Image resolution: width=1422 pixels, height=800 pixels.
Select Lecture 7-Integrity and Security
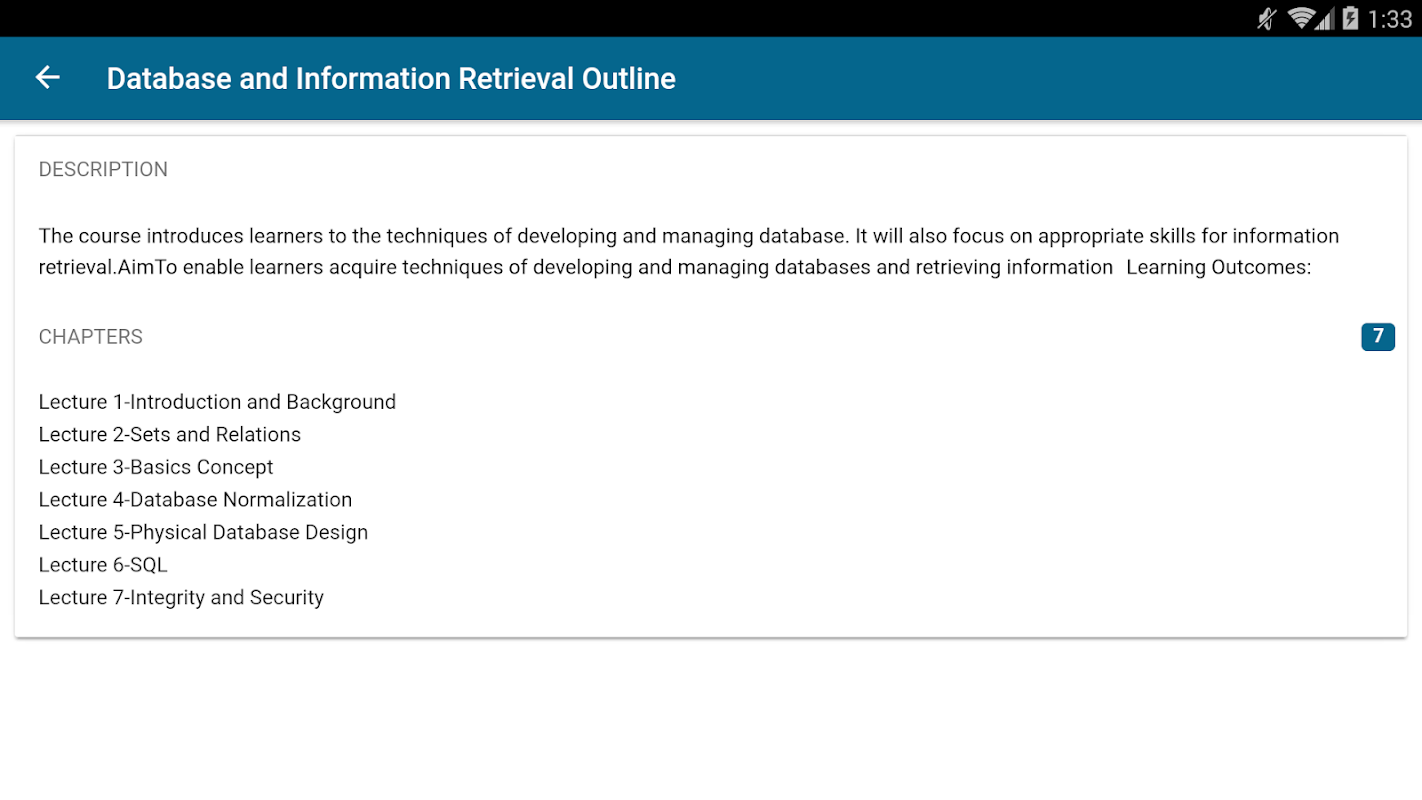click(x=181, y=598)
